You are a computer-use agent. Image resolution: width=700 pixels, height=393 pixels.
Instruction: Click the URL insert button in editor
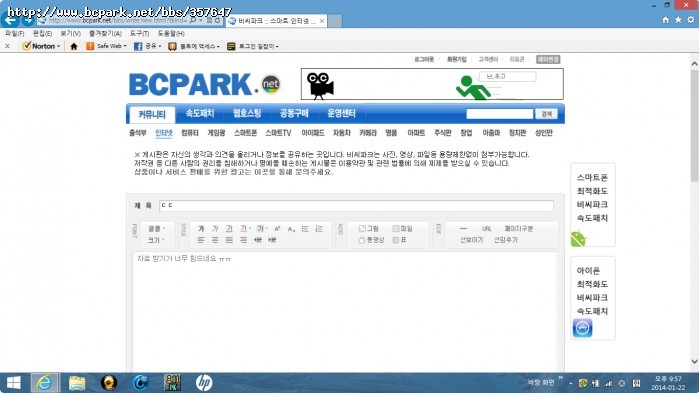(487, 229)
